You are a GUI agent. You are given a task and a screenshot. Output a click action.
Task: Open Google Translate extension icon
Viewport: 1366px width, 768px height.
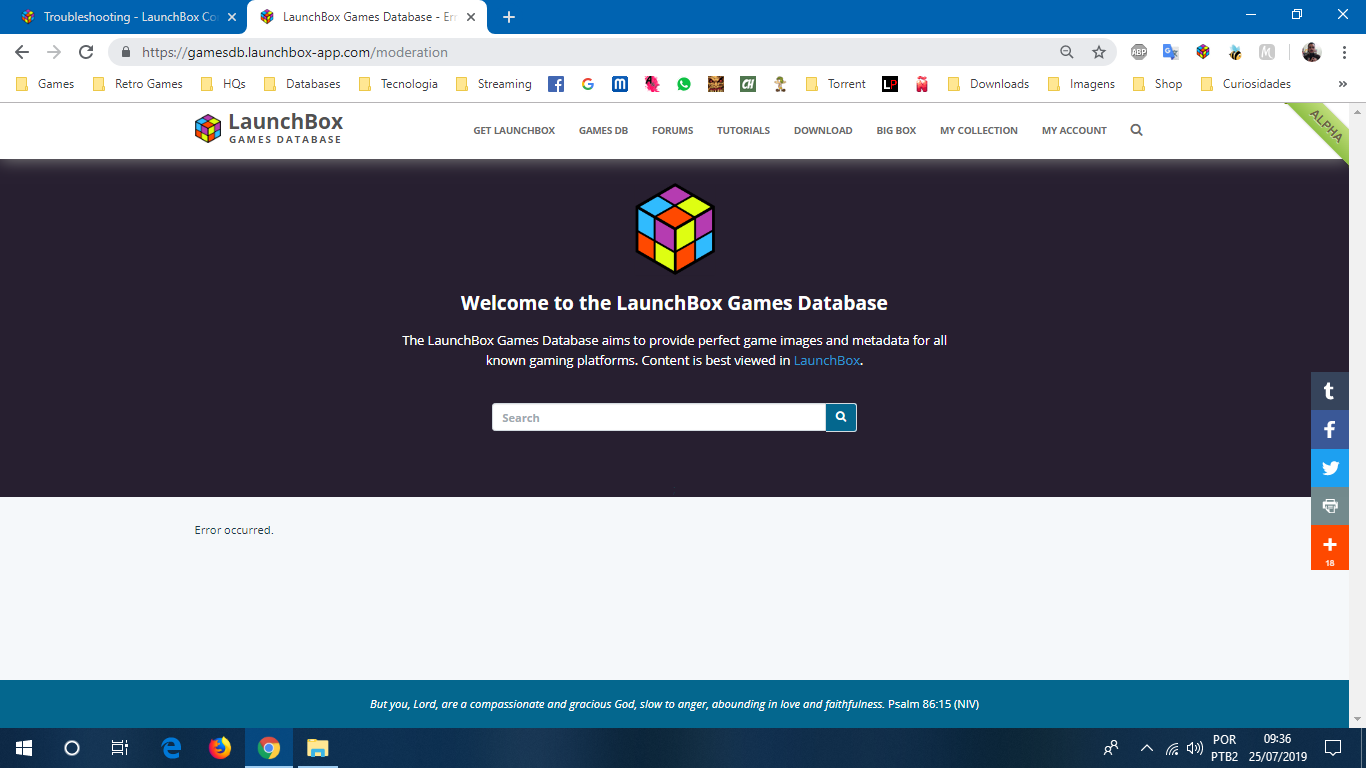coord(1171,52)
